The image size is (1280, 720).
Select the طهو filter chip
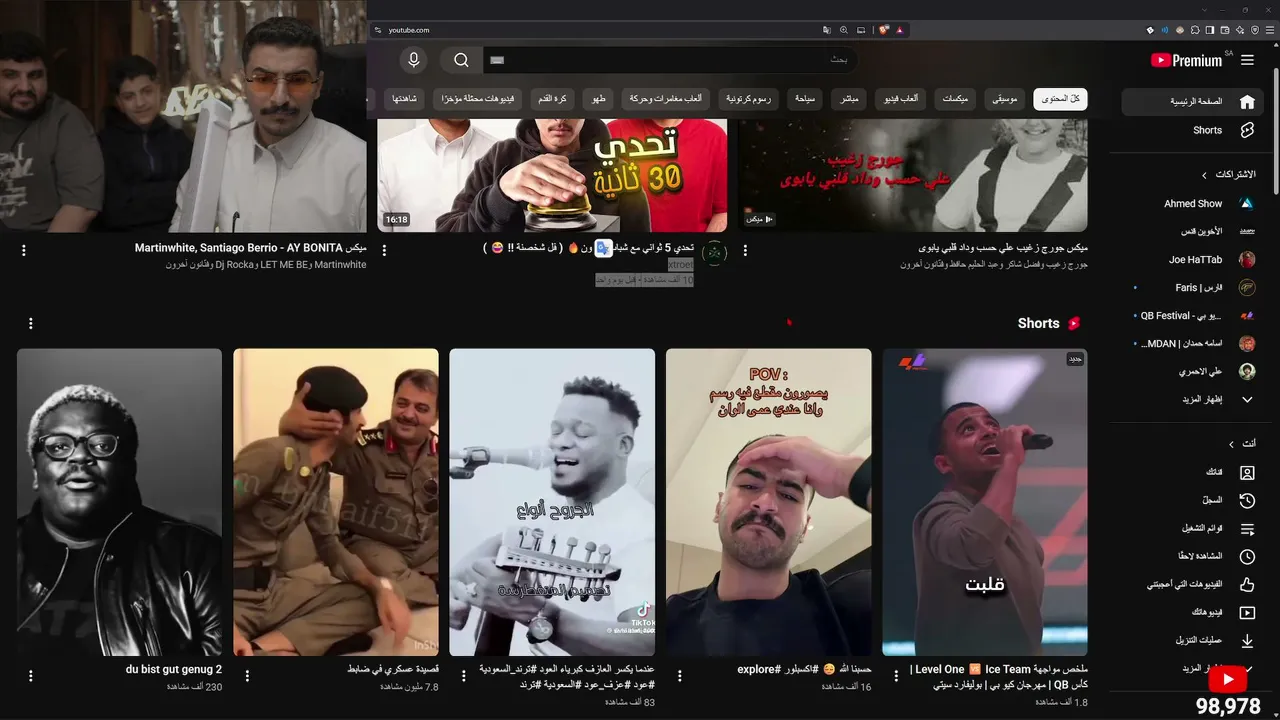pos(599,99)
